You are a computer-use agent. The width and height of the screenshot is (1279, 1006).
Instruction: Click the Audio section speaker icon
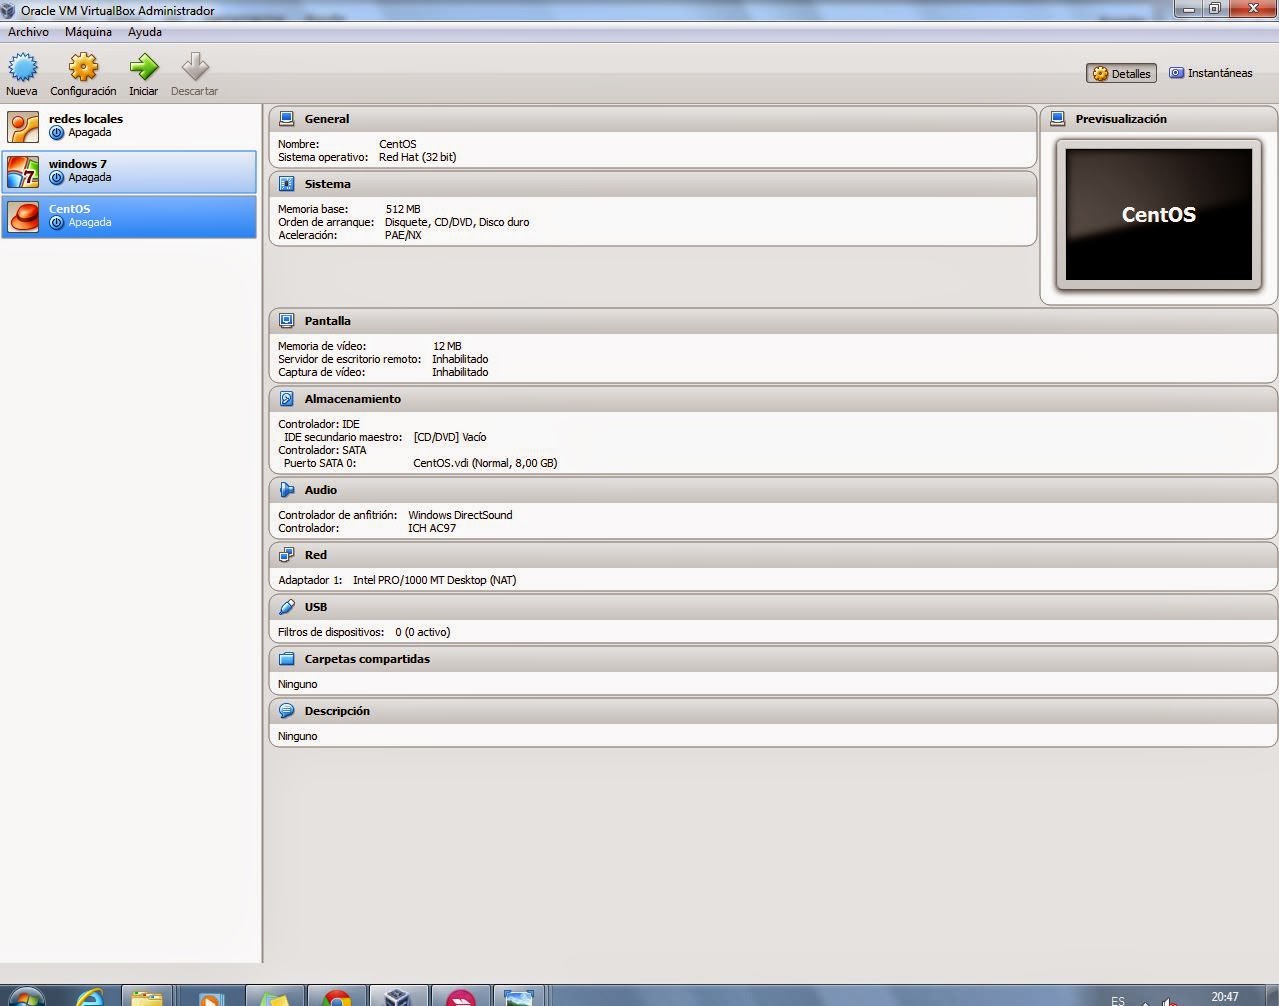[287, 490]
